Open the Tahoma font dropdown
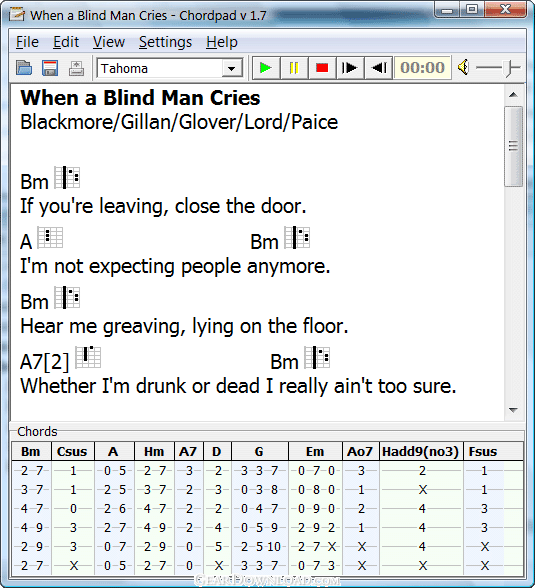 click(x=231, y=69)
